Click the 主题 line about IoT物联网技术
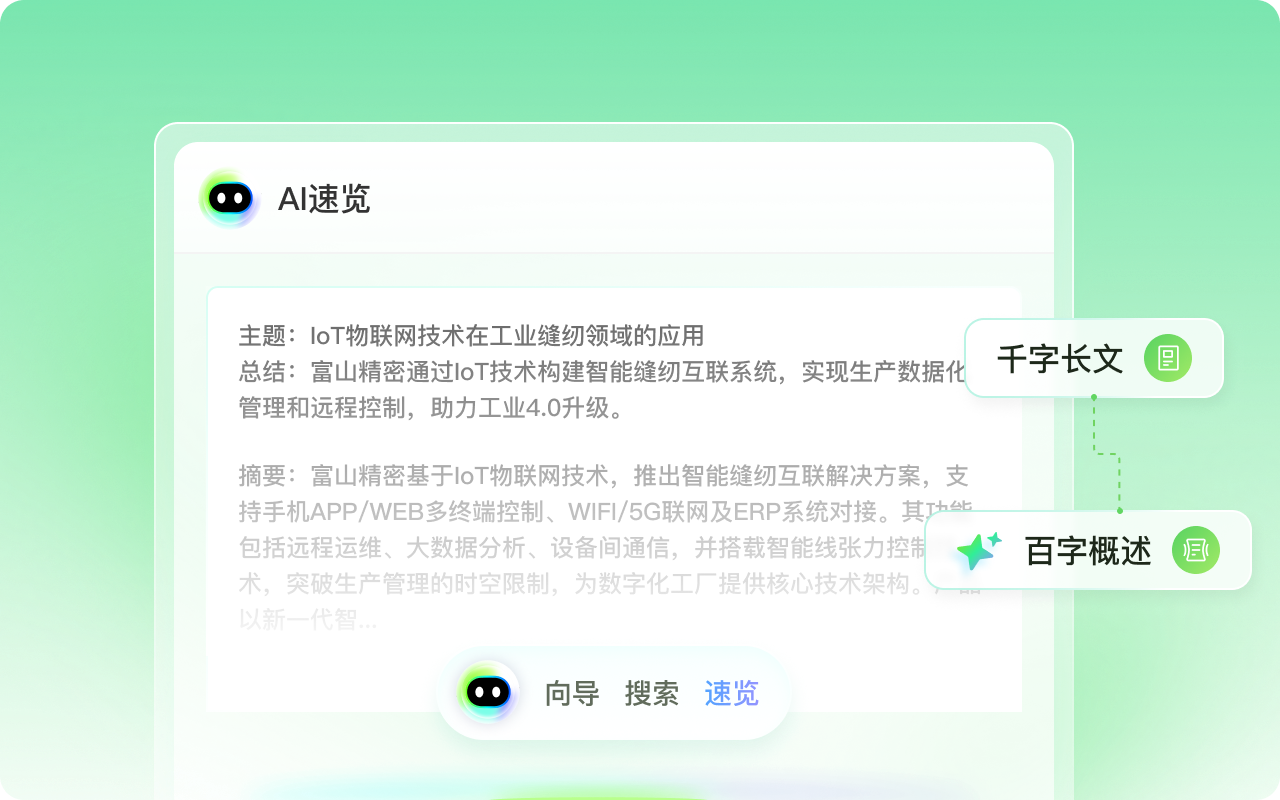 (472, 335)
